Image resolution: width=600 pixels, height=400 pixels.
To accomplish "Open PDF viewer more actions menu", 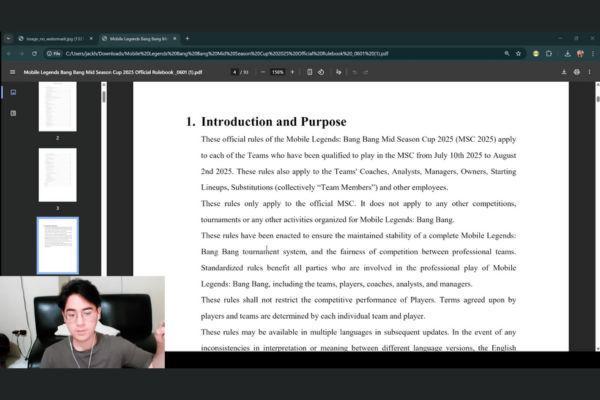I will tap(589, 72).
